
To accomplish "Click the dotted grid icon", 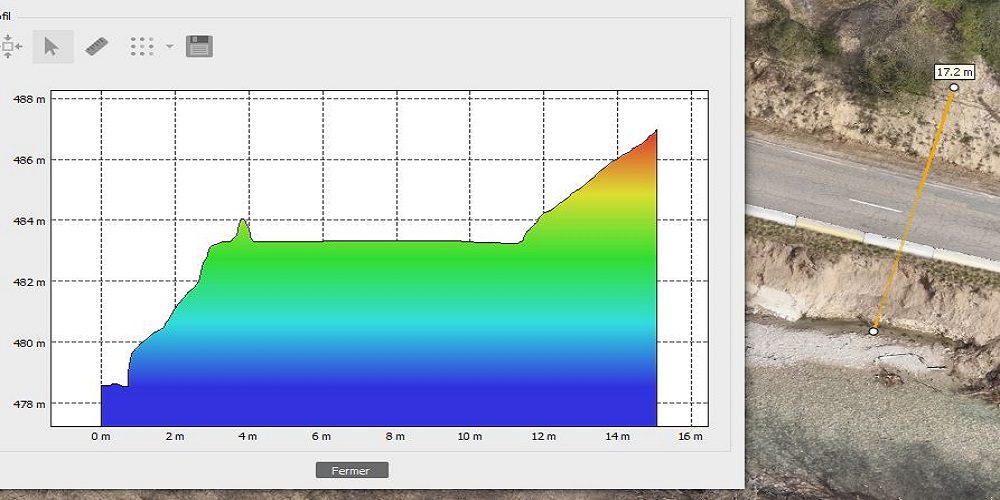I will coord(142,46).
